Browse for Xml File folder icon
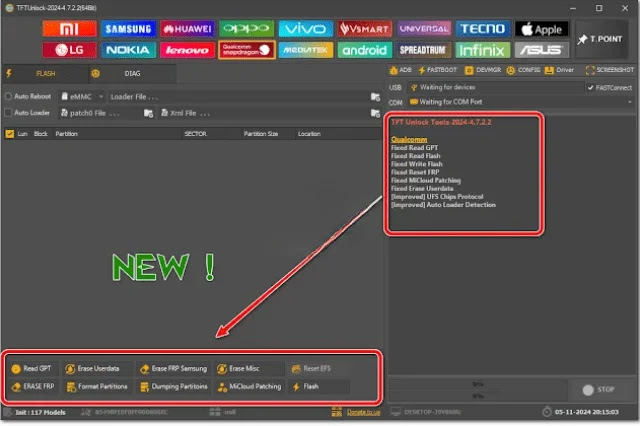Viewport: 640px width, 426px height. 375,113
